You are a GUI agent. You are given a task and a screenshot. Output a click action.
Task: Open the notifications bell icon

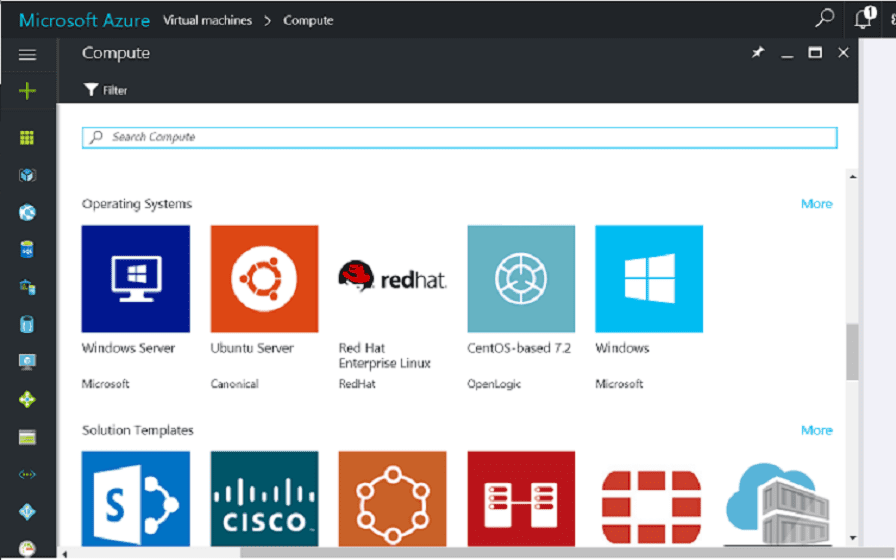pyautogui.click(x=864, y=18)
